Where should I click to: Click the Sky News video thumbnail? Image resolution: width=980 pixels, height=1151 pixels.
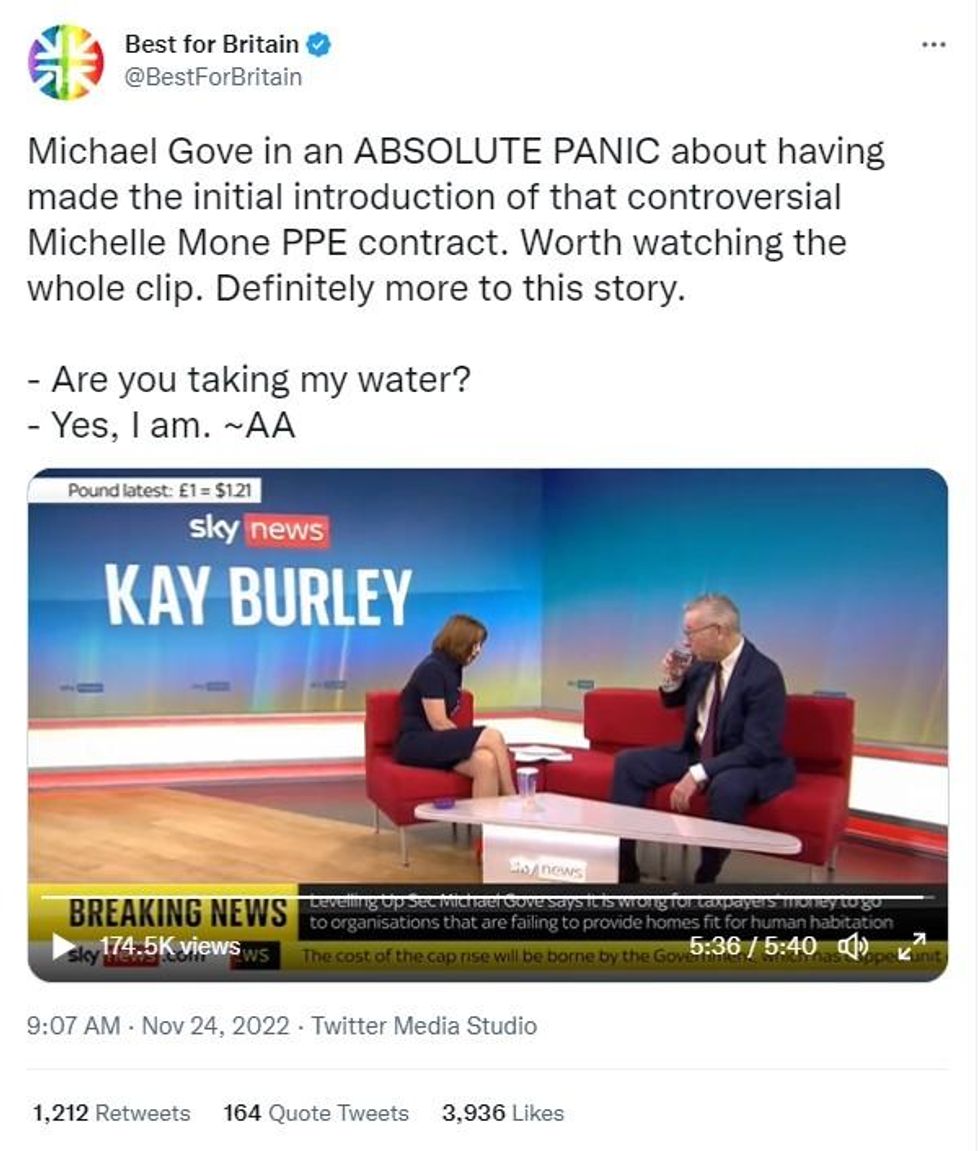487,725
